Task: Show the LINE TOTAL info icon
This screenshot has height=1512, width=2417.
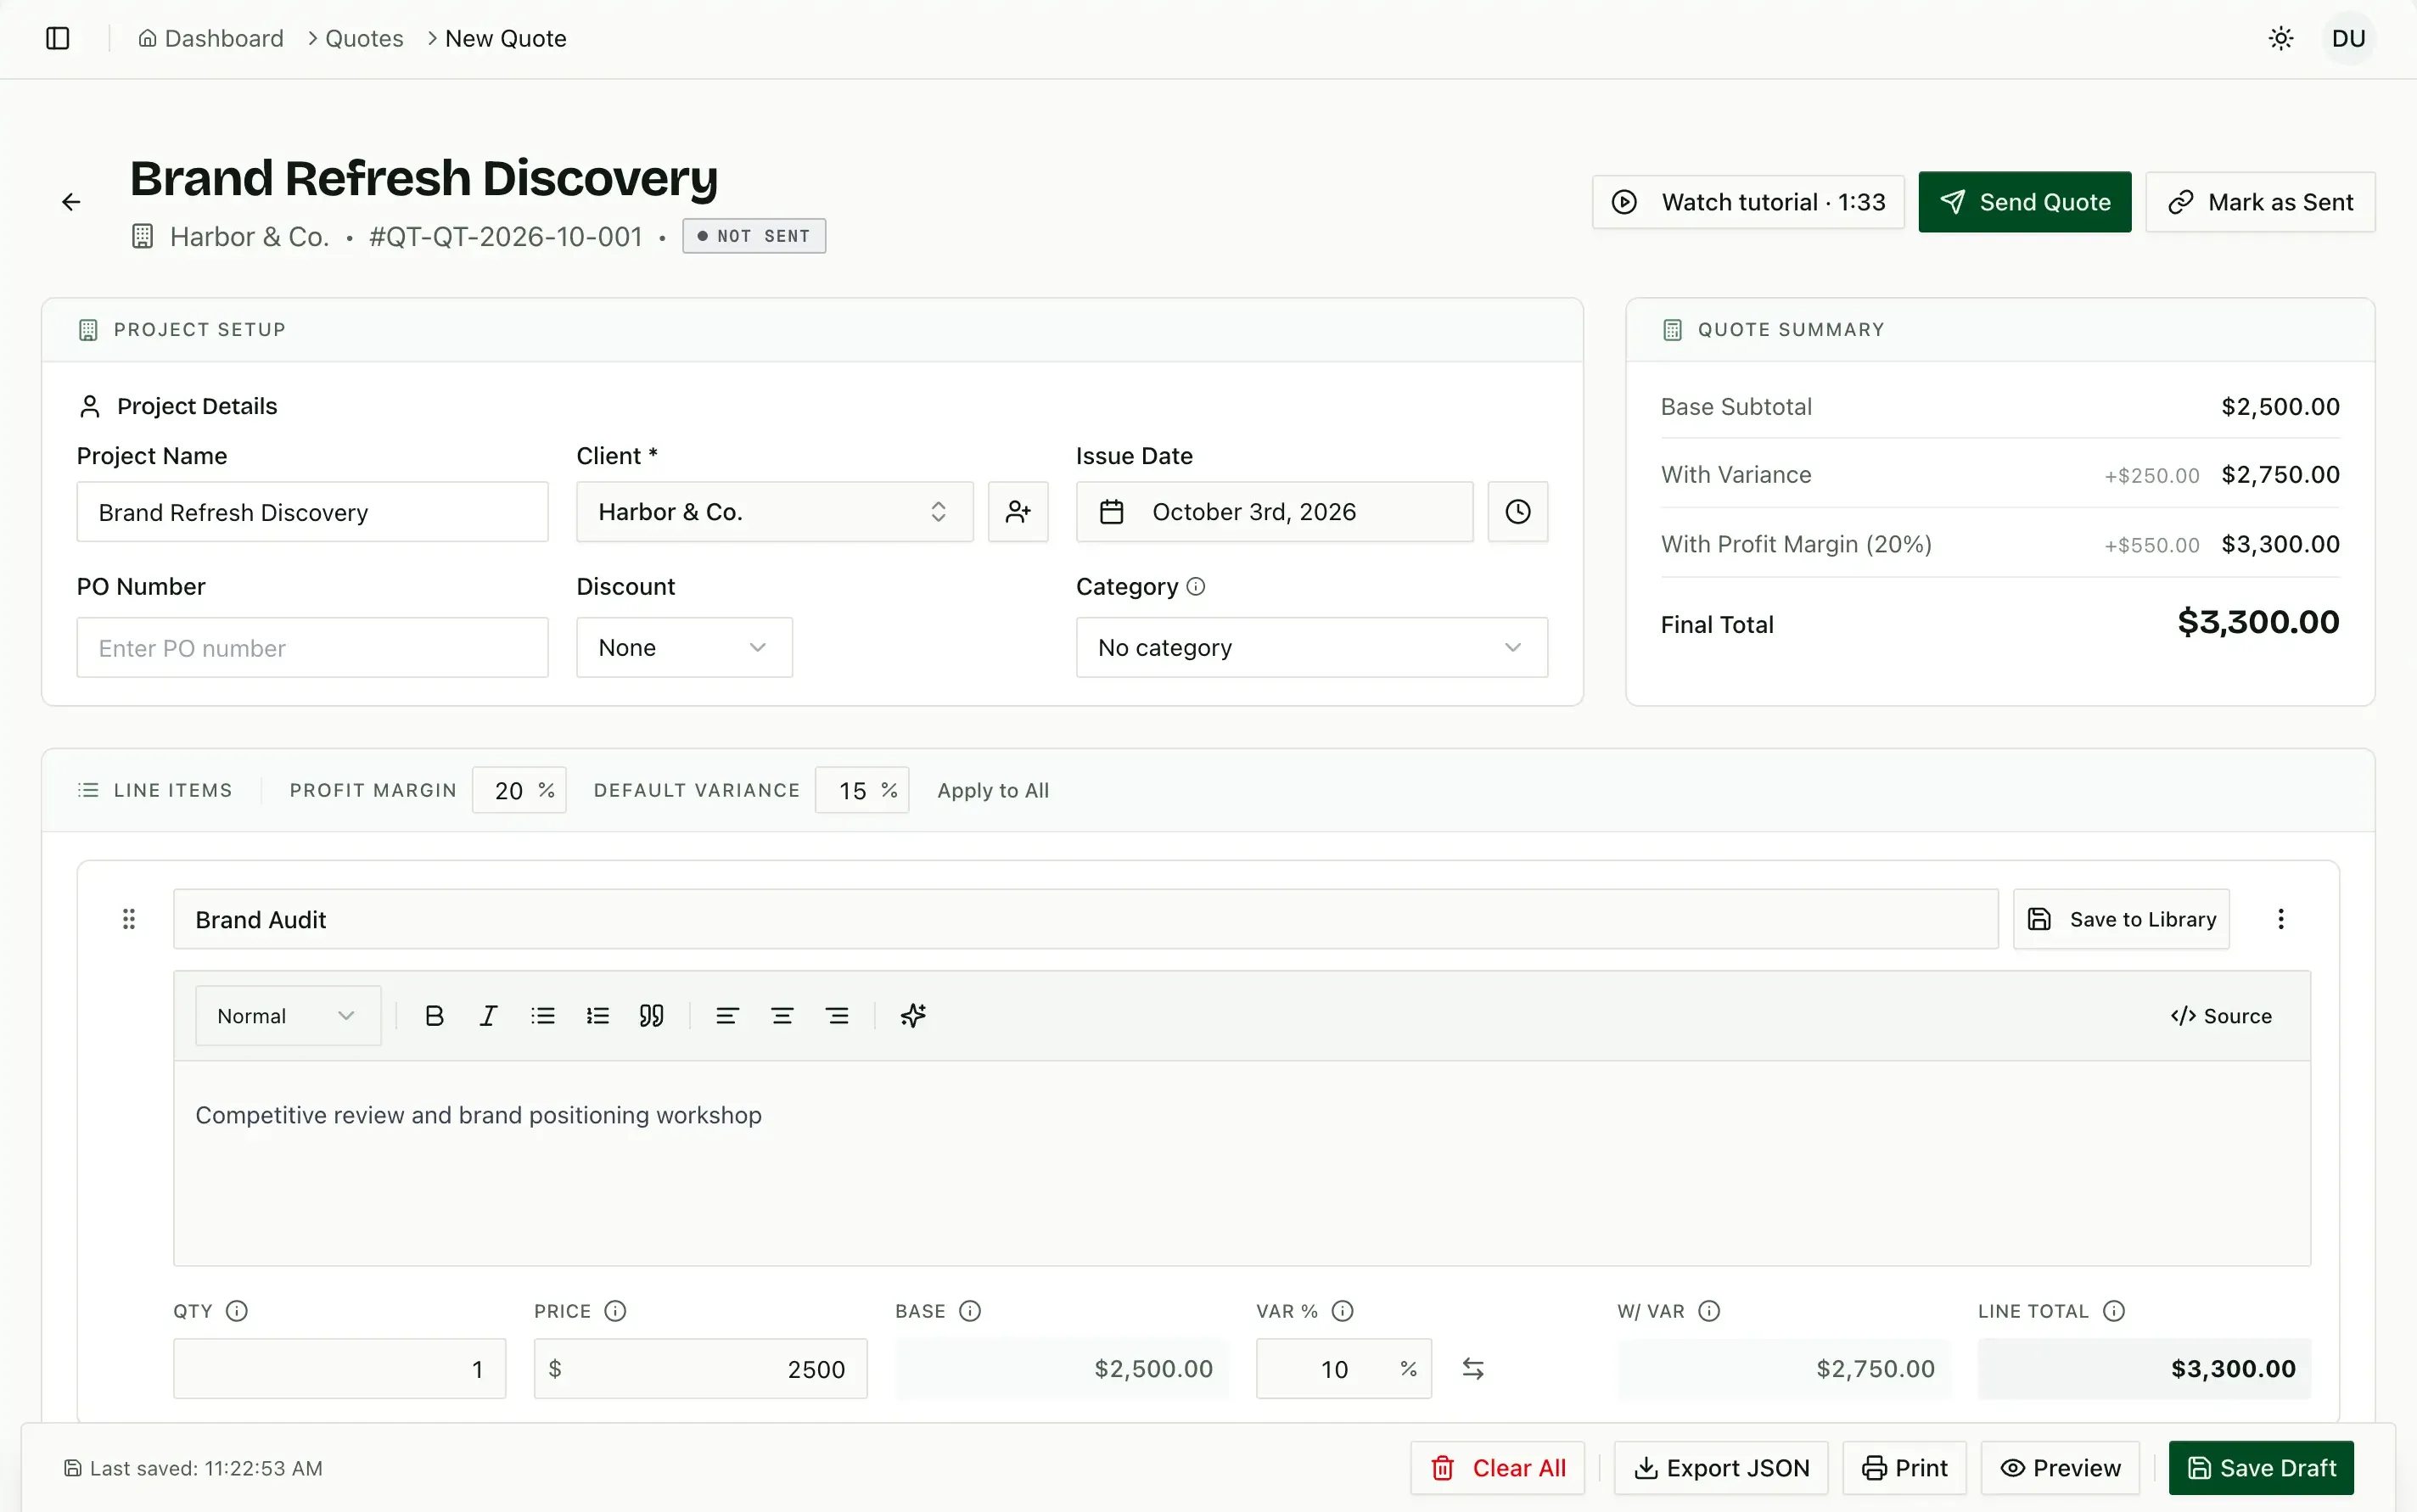Action: coord(2114,1311)
